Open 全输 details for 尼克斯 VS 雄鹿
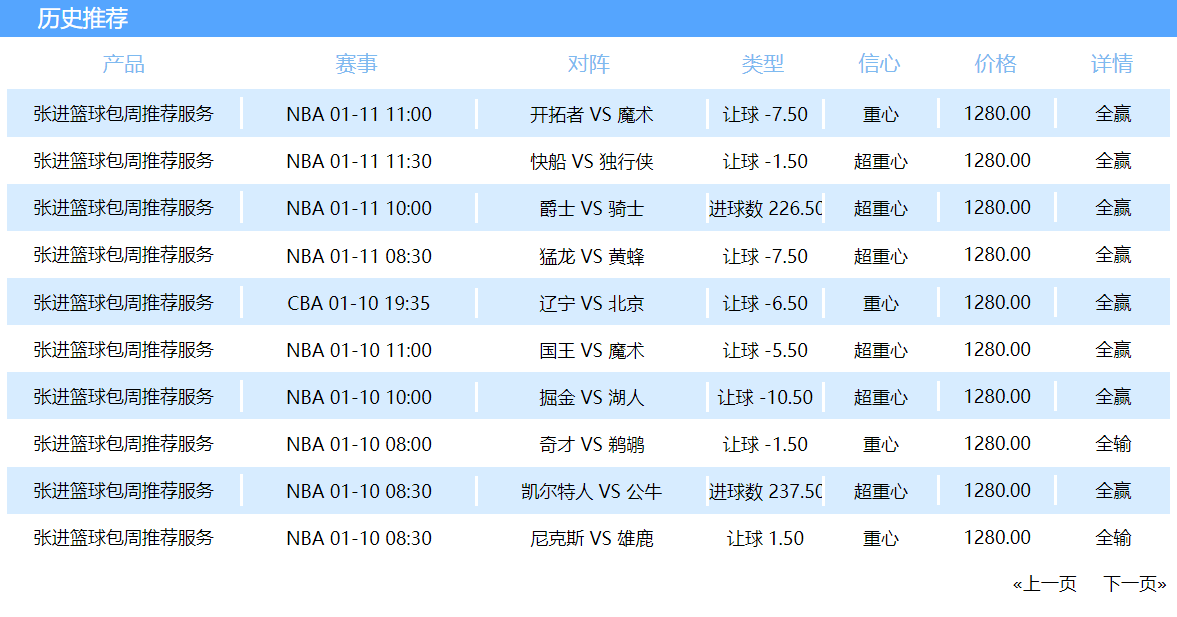Screen dimensions: 1177x617 click(1112, 537)
